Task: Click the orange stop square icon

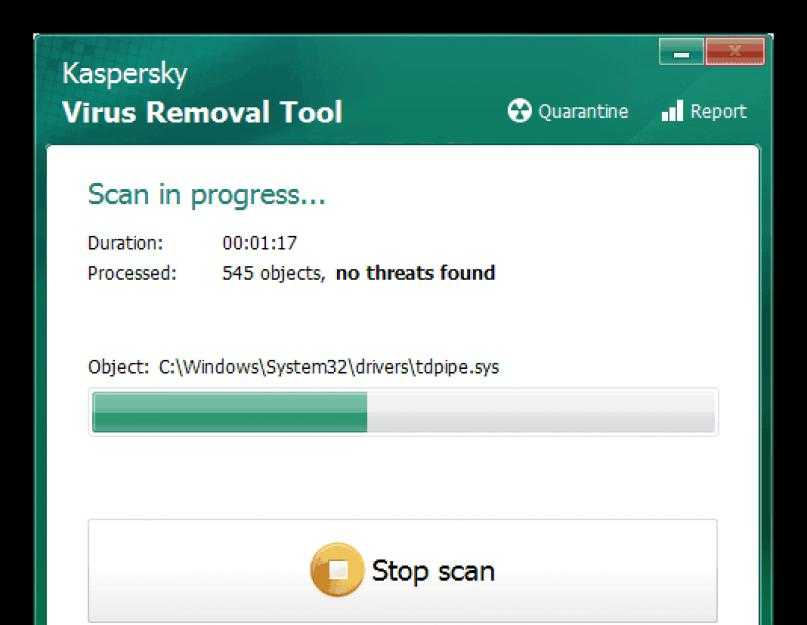Action: coord(337,570)
